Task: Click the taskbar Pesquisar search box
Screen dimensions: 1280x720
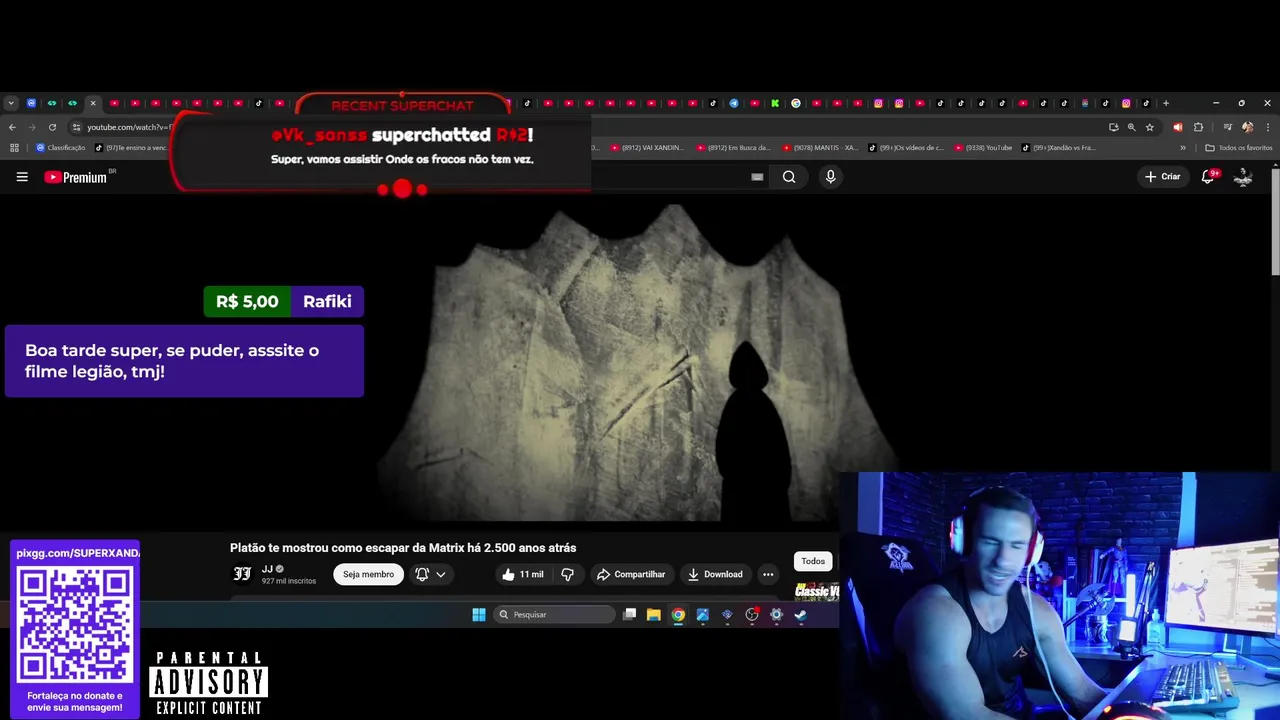Action: pos(555,615)
